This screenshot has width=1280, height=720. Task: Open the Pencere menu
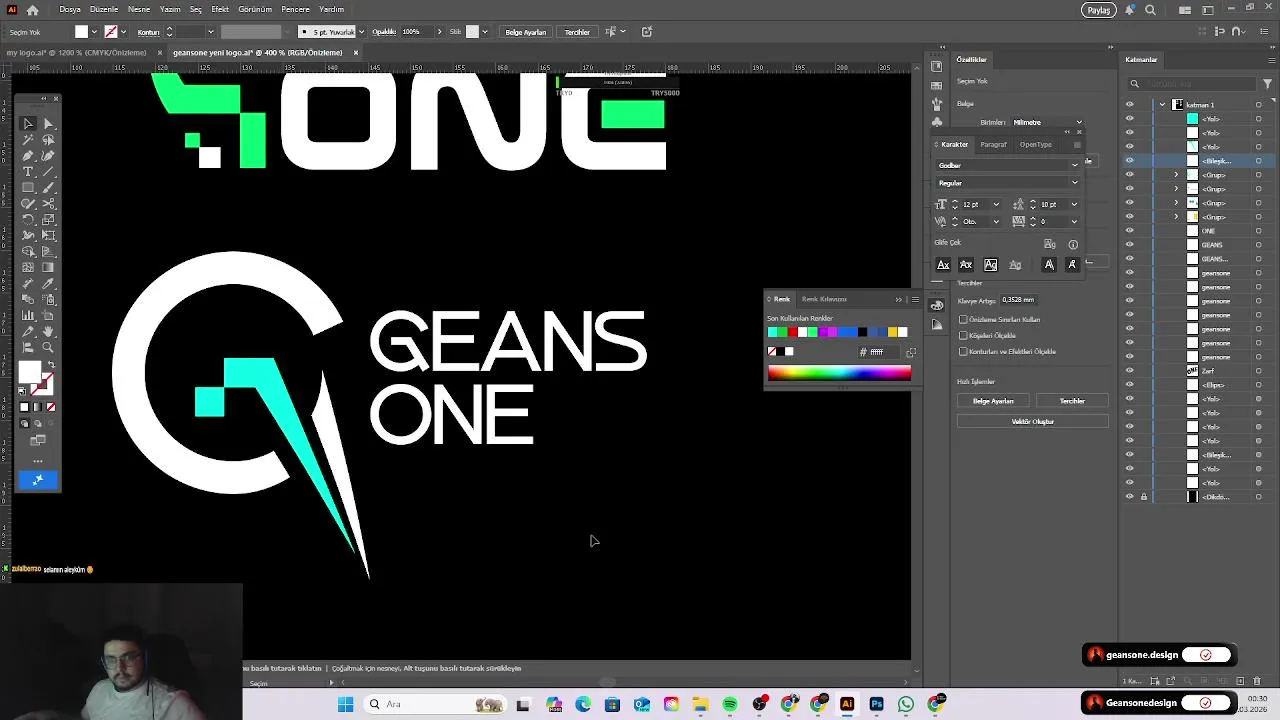295,10
